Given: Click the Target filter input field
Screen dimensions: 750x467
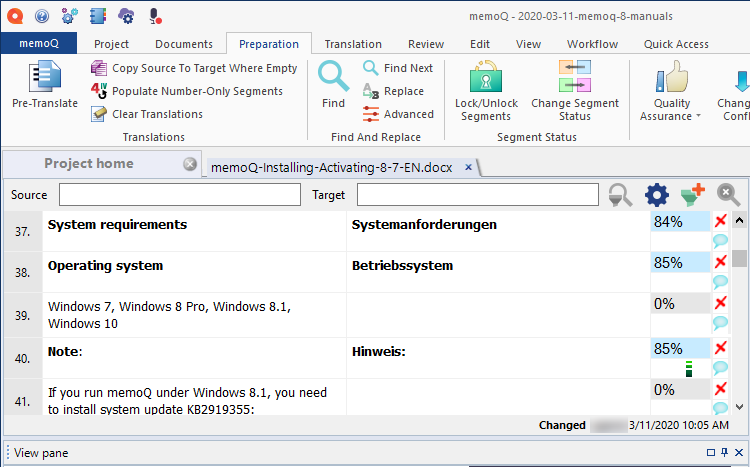Looking at the screenshot, I should coord(478,195).
